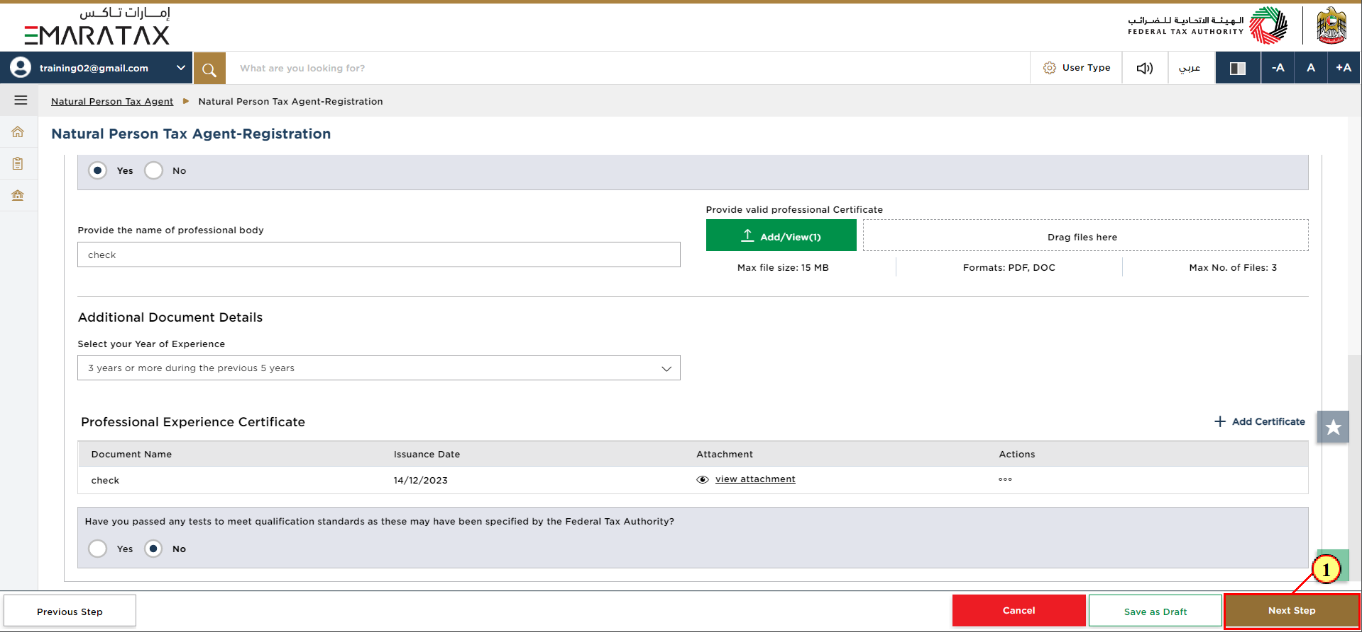The height and width of the screenshot is (637, 1366).
Task: Open the User Type settings
Action: 1076,68
